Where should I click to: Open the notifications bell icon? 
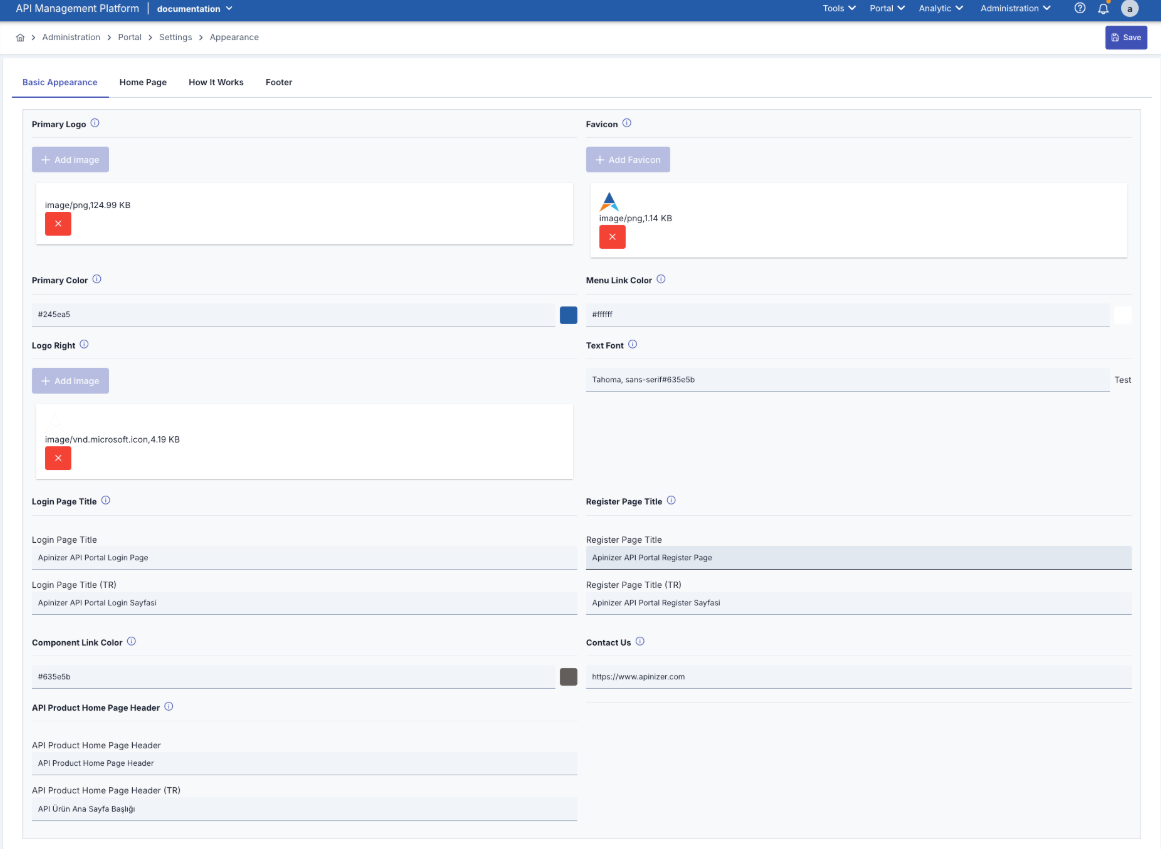tap(1104, 8)
